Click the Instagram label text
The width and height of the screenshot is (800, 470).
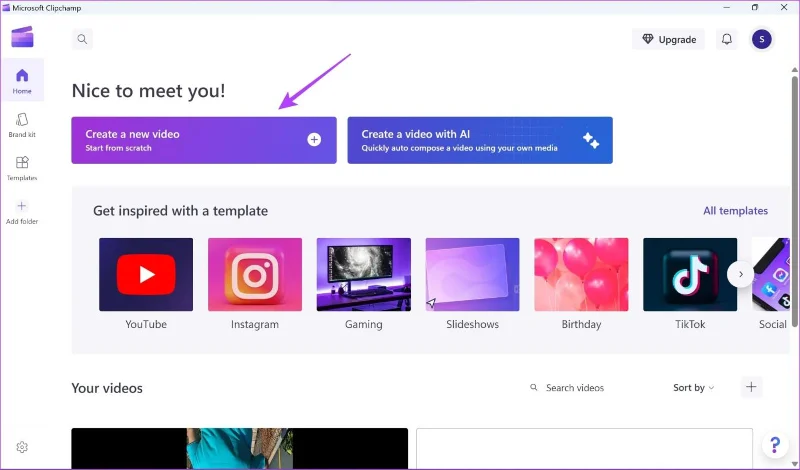pos(255,325)
